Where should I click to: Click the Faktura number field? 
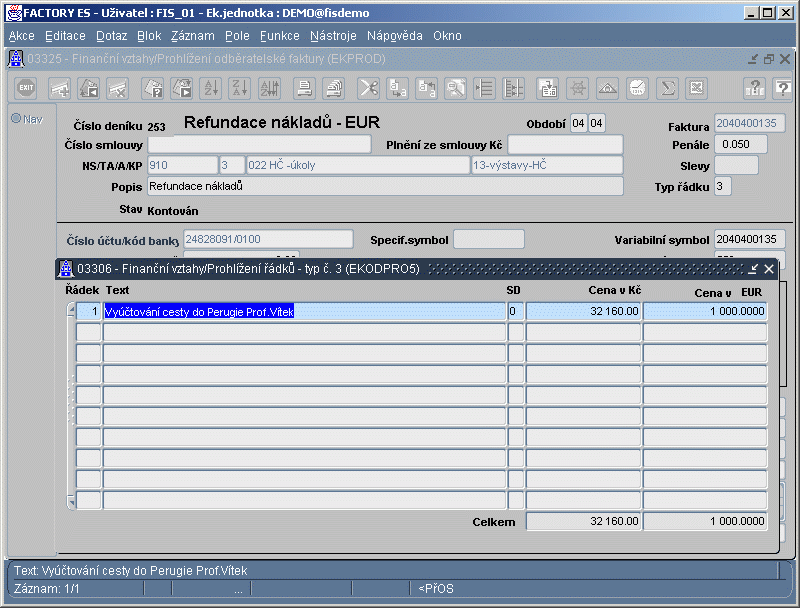pyautogui.click(x=749, y=123)
